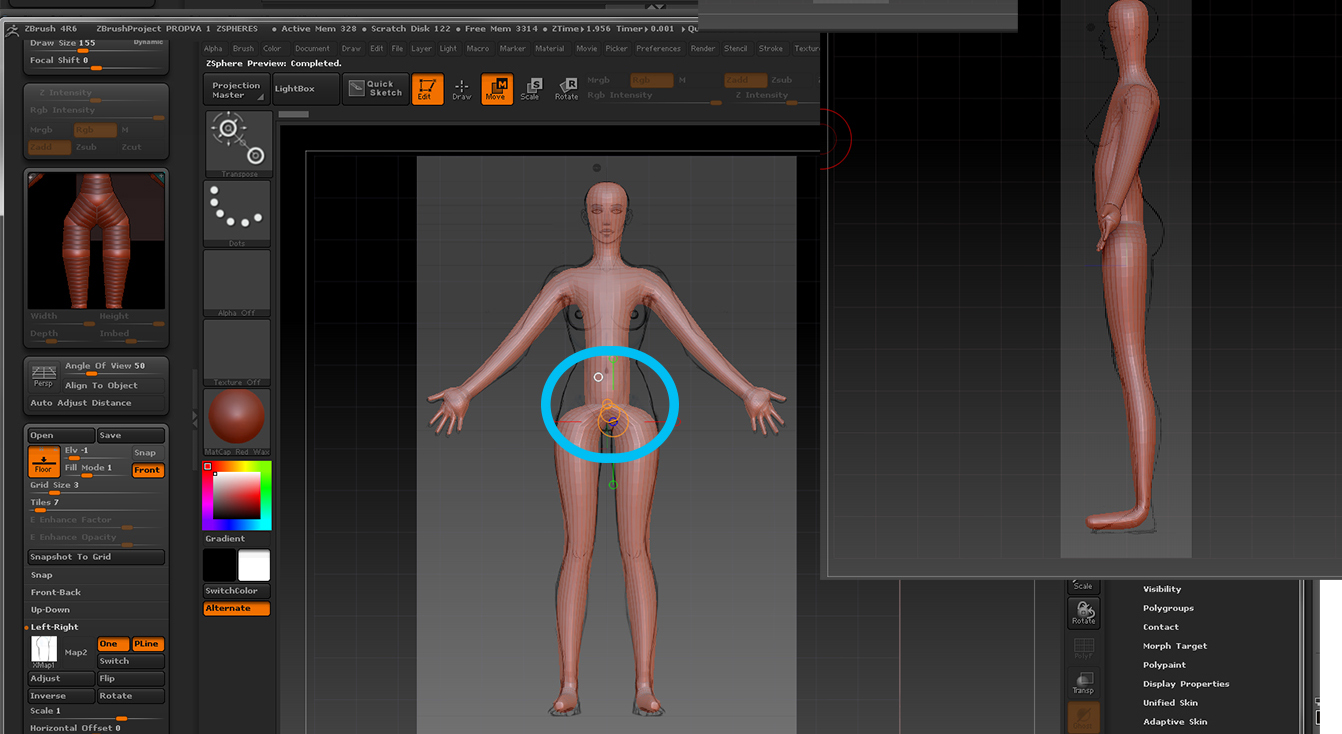
Task: Toggle Persp perspective view button
Action: tap(43, 375)
